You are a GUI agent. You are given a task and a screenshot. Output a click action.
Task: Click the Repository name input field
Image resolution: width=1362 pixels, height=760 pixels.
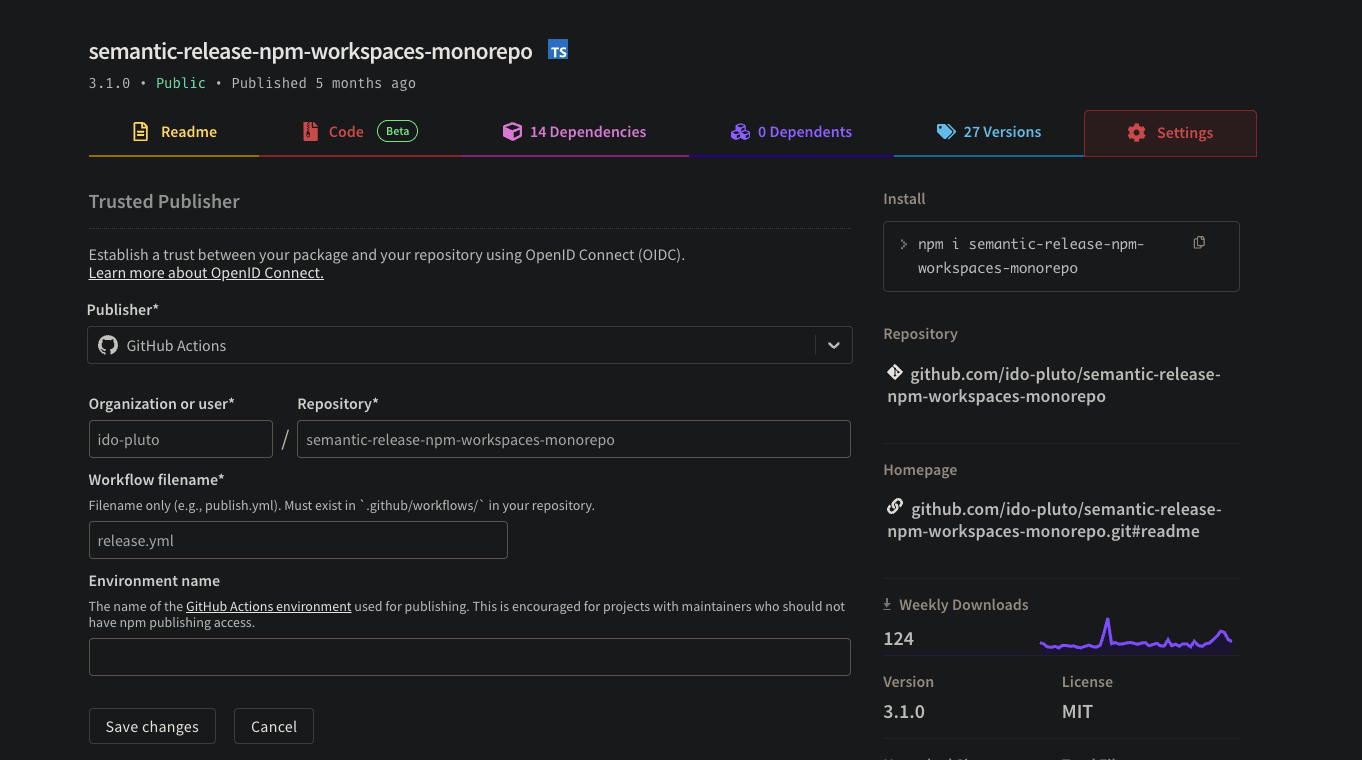574,439
